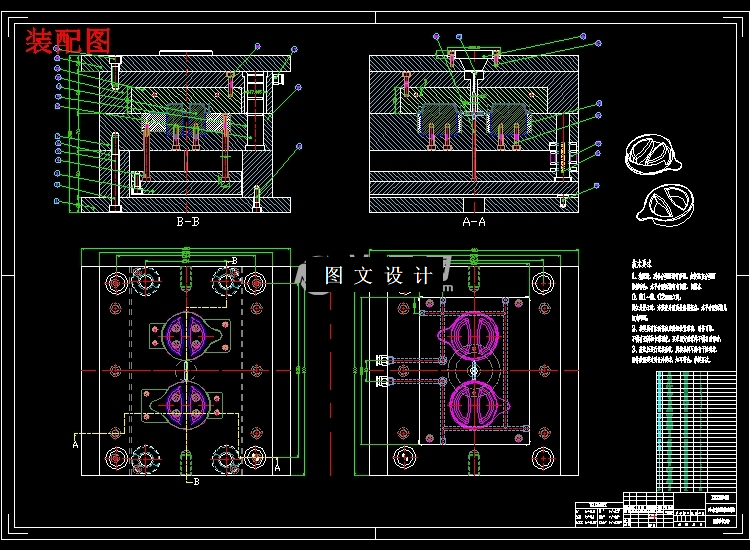Select section marker B below left plan view
The height and width of the screenshot is (550, 750).
(196, 482)
